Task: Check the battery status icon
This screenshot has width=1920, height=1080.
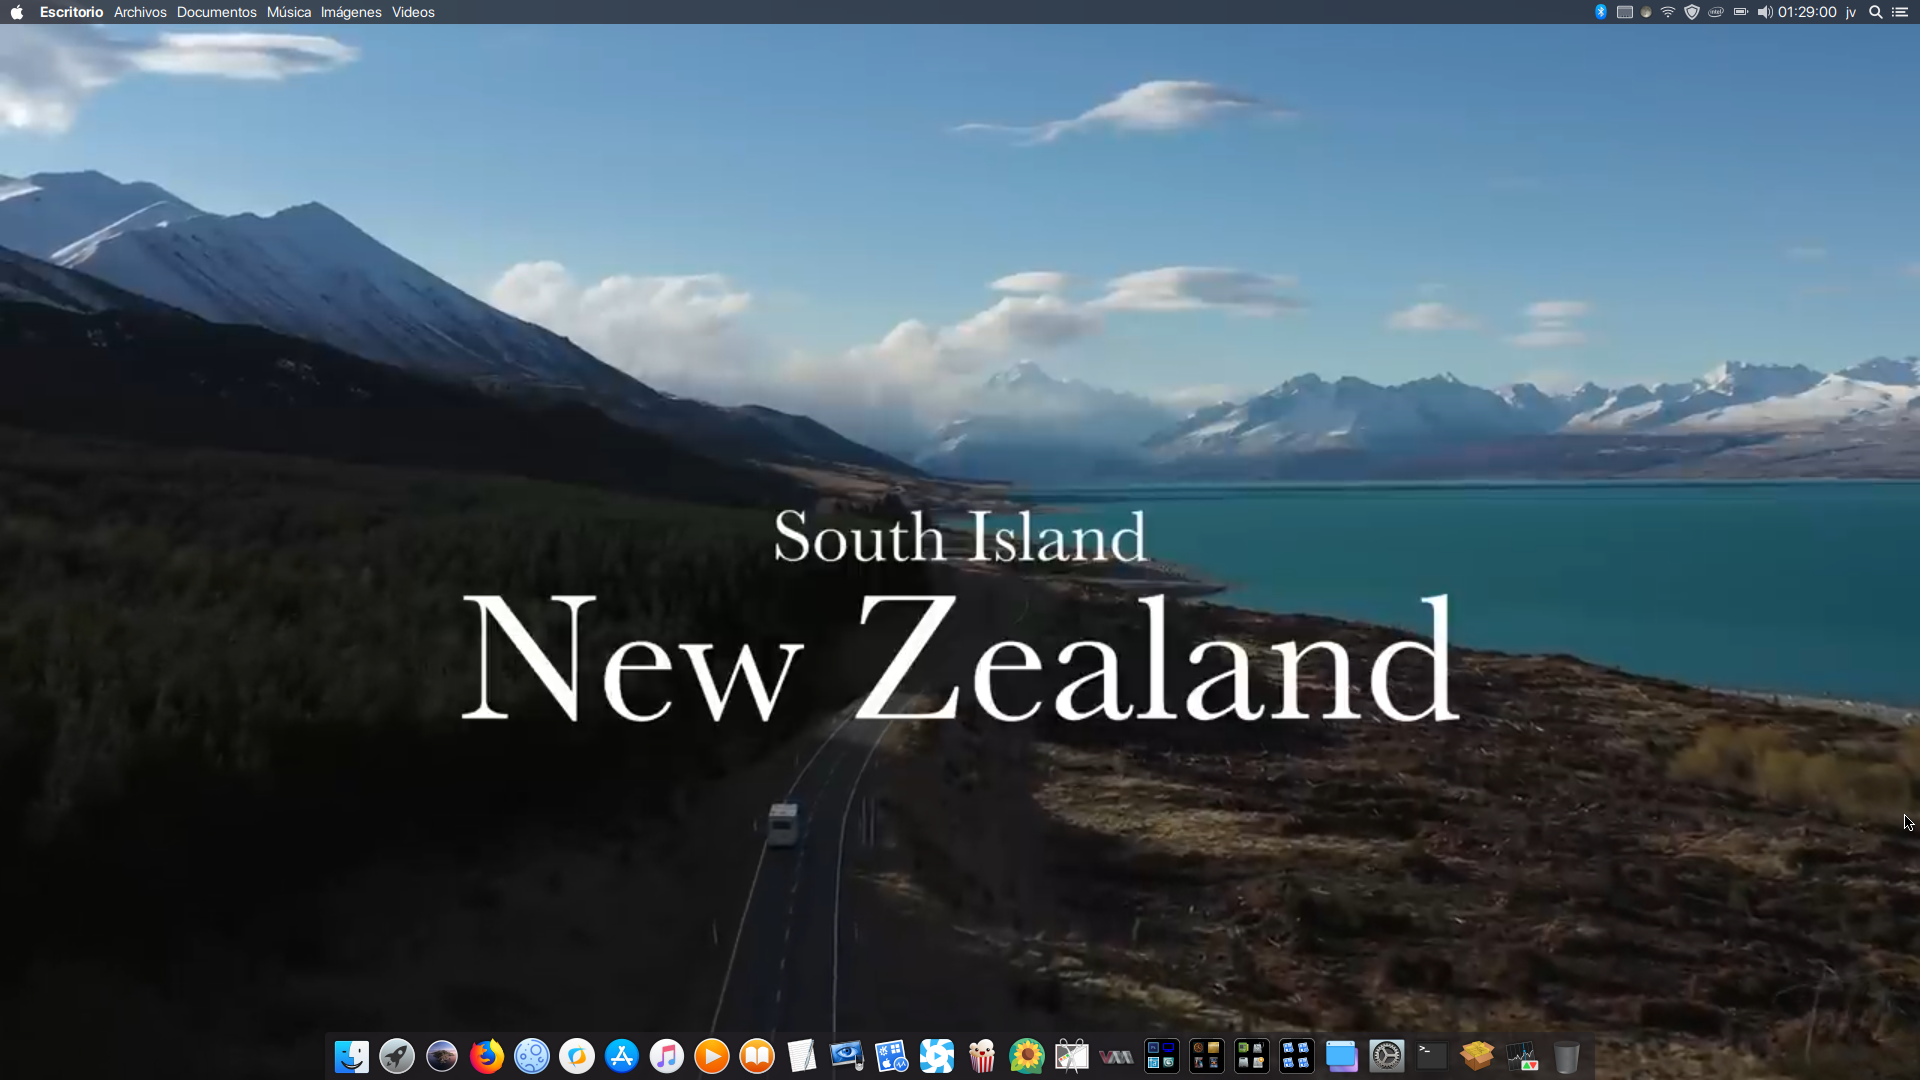Action: pos(1741,12)
